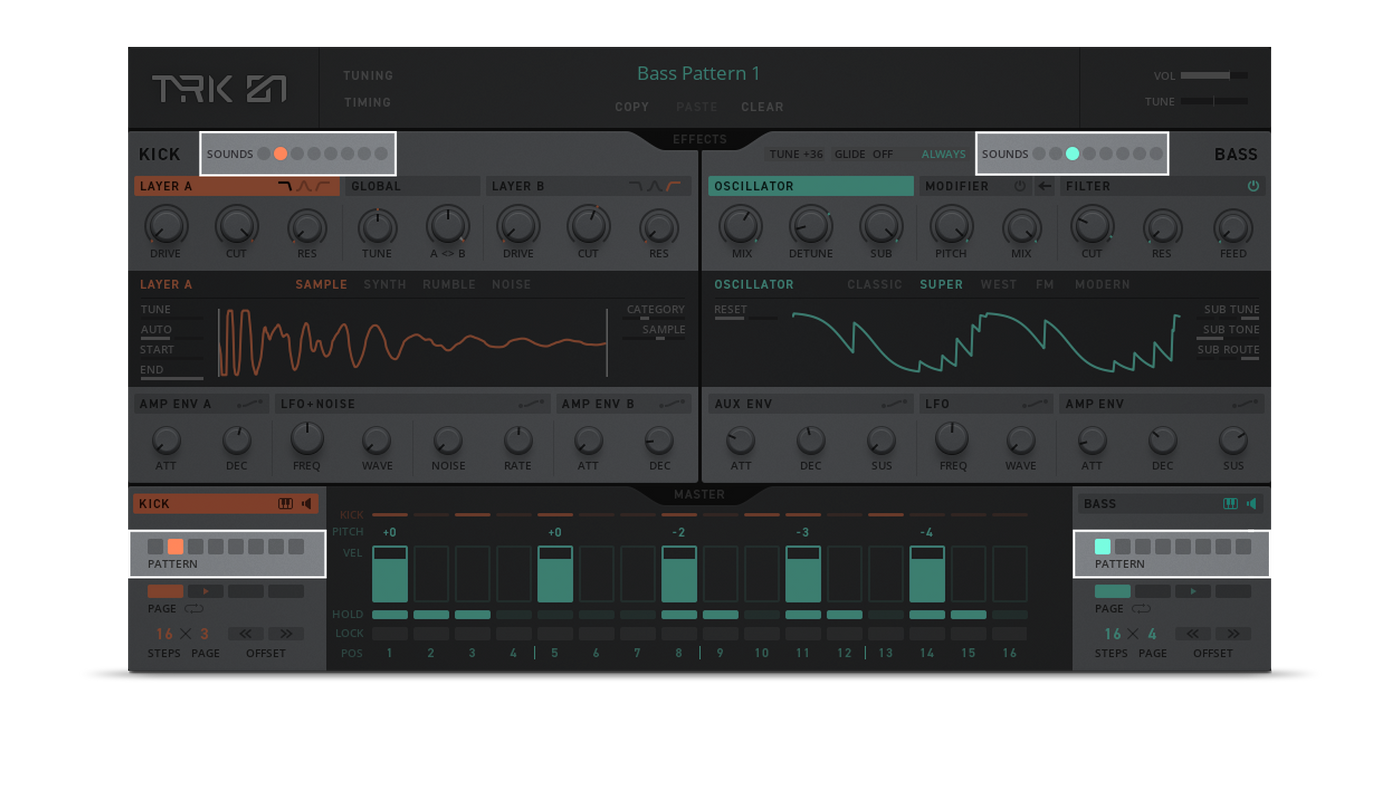The image size is (1400, 804).
Task: Select the WEST oscillator type
Action: coord(999,285)
